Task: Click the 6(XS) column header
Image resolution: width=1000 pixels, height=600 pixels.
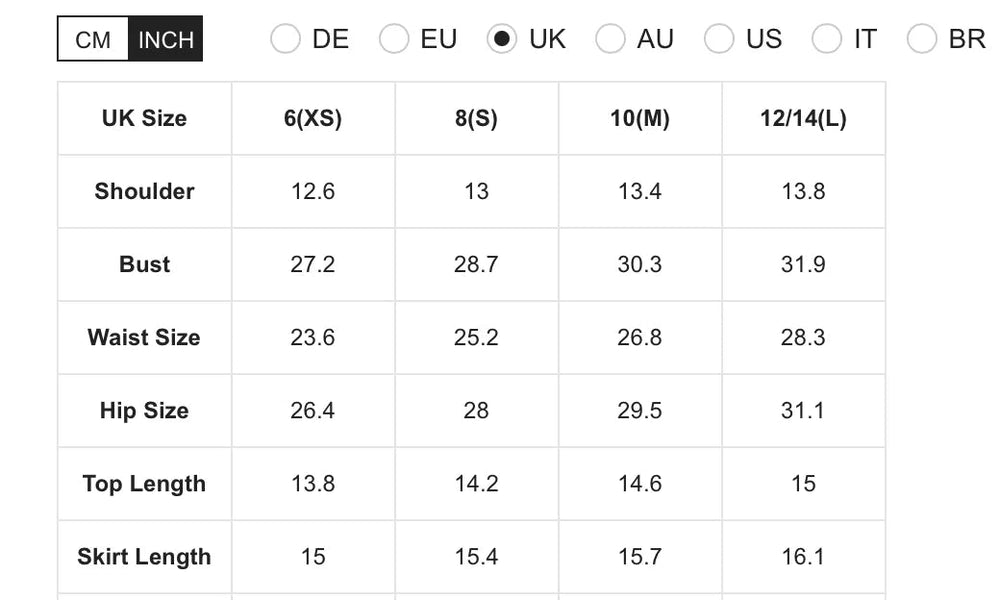Action: (313, 118)
